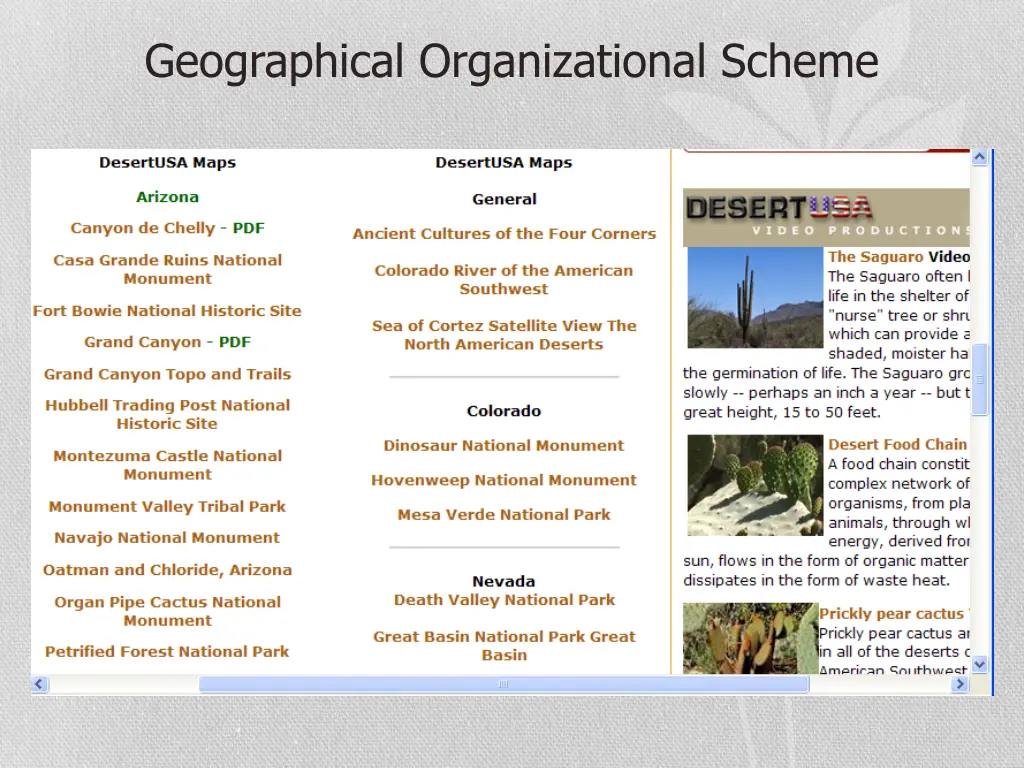Click the horizontal scrollbar right arrow
The height and width of the screenshot is (768, 1024).
pos(960,685)
